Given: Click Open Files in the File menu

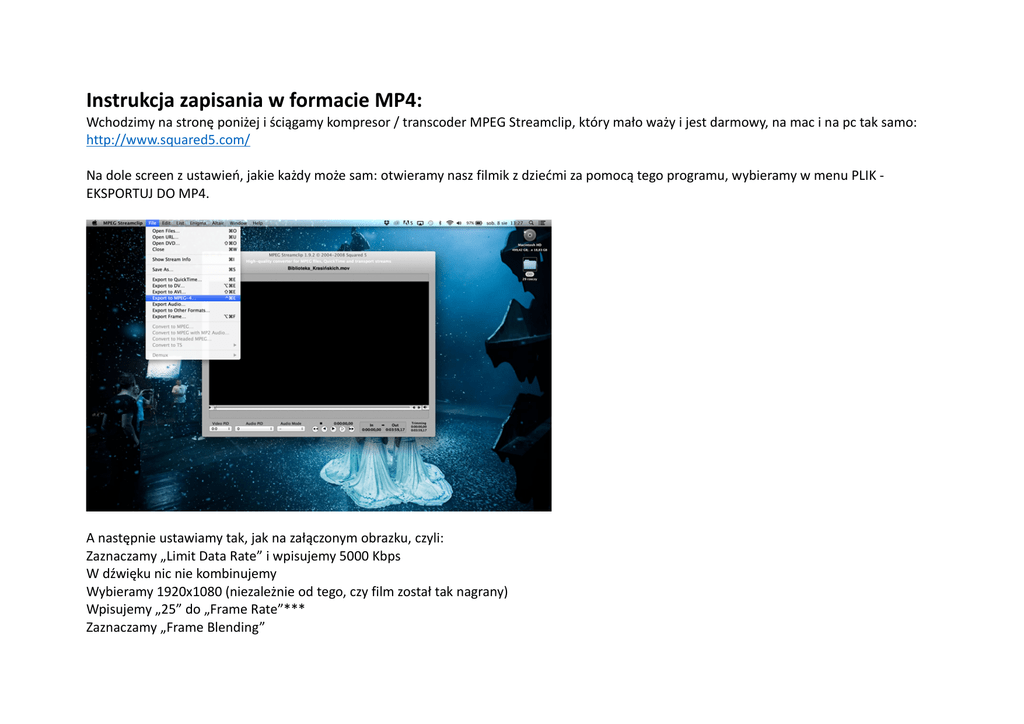Looking at the screenshot, I should (x=166, y=230).
